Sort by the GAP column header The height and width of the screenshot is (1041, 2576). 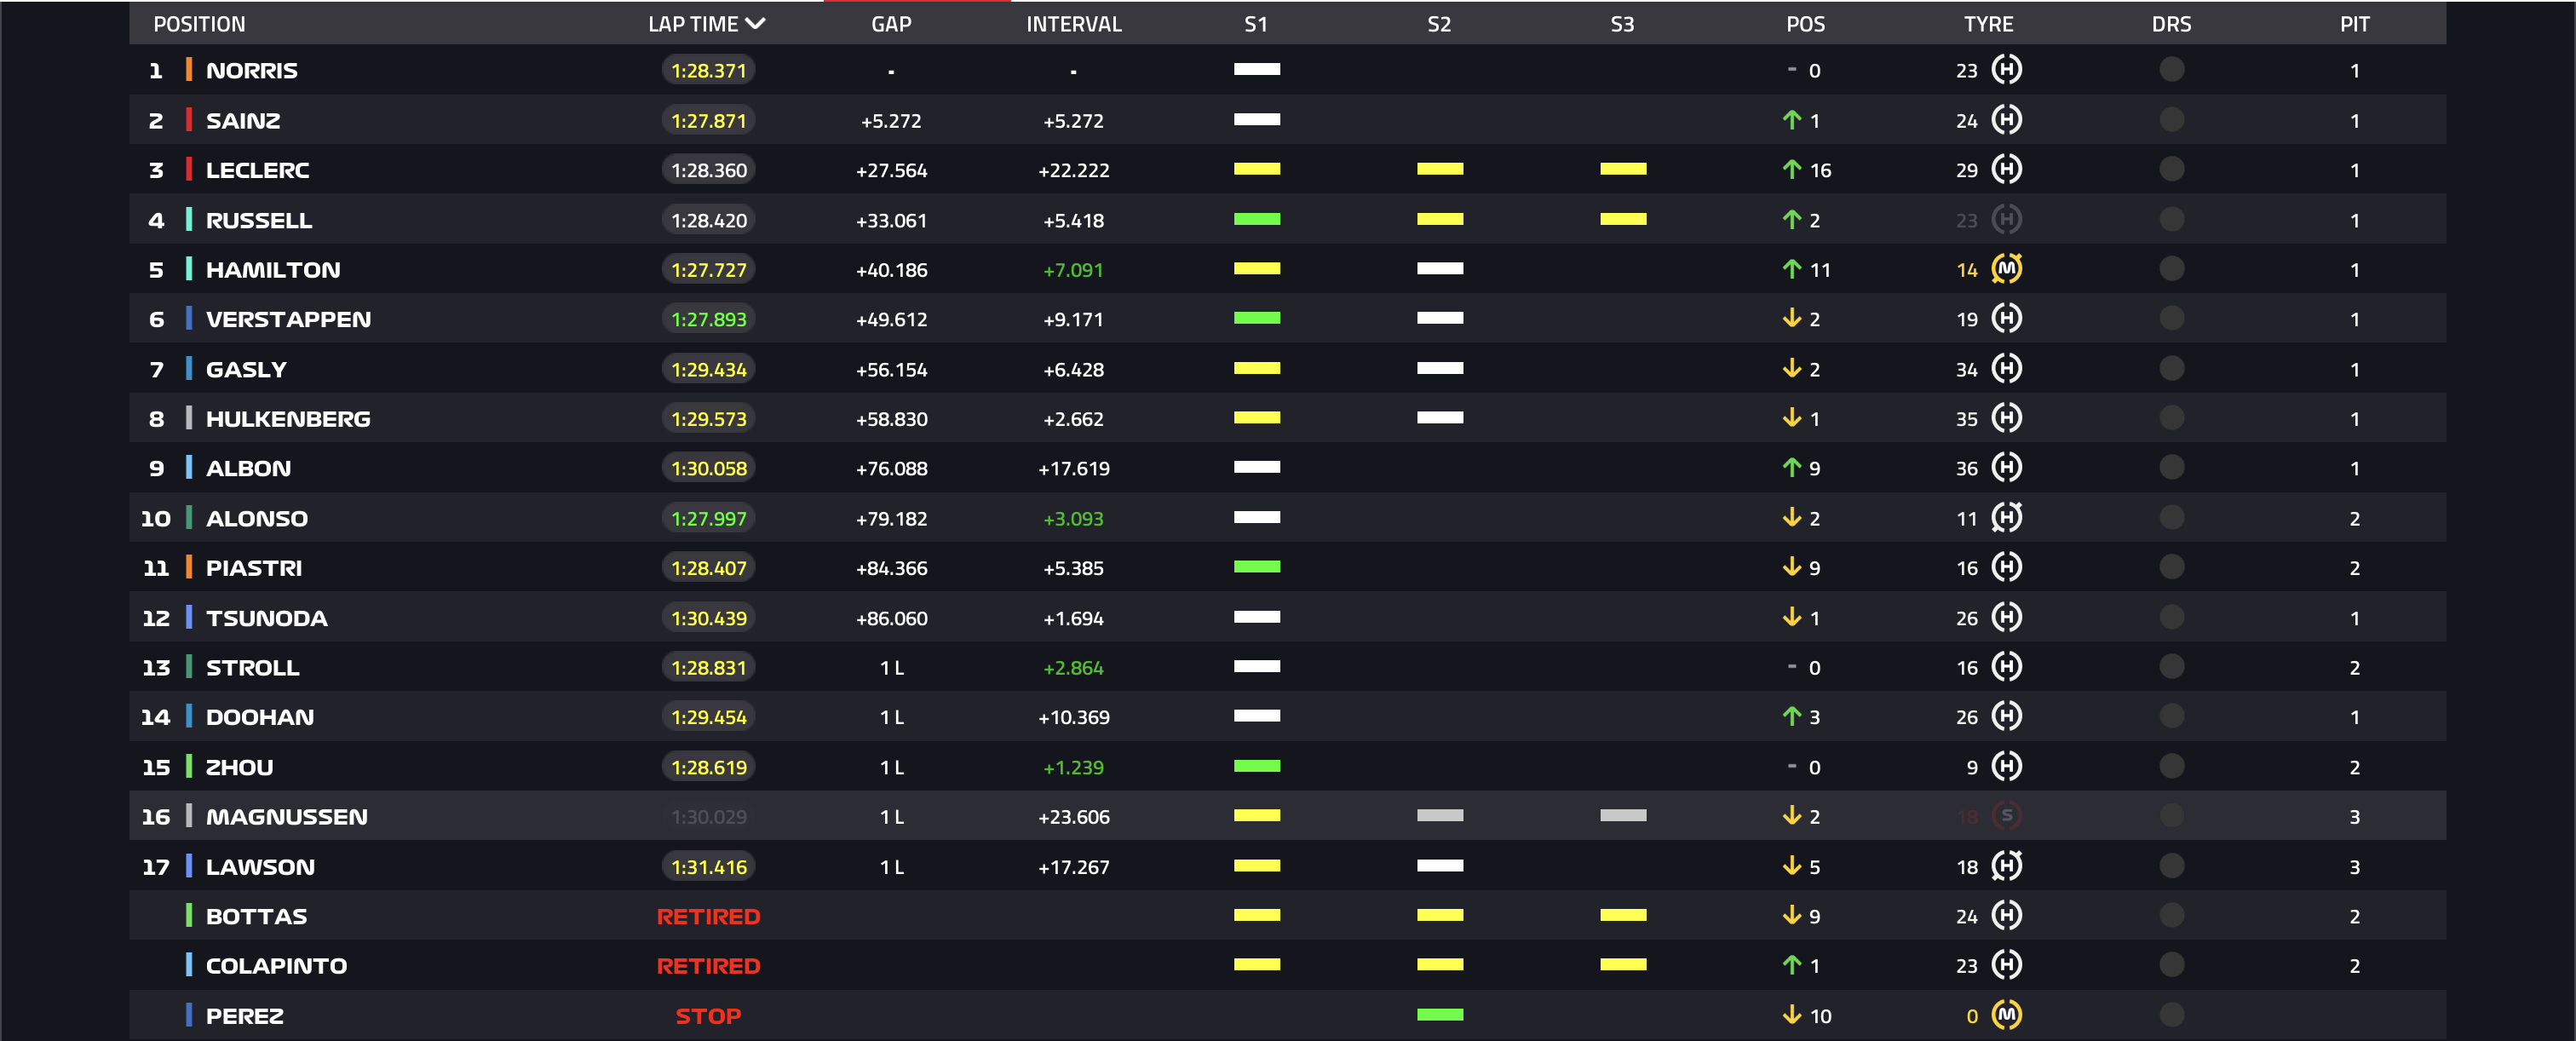point(891,24)
